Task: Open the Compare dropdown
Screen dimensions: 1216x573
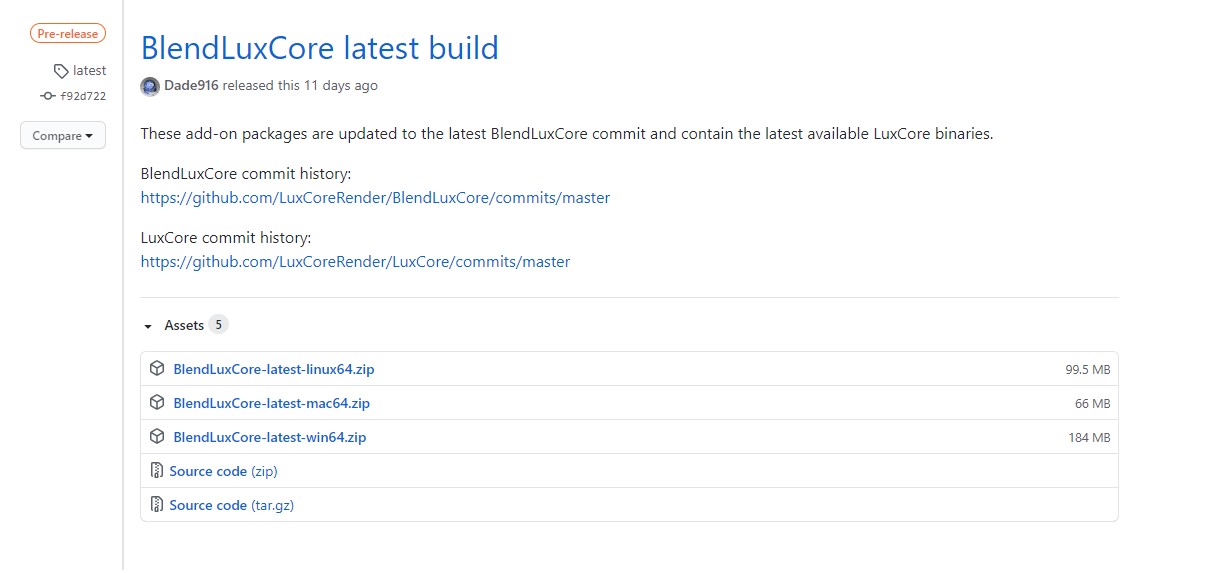Action: coord(62,136)
